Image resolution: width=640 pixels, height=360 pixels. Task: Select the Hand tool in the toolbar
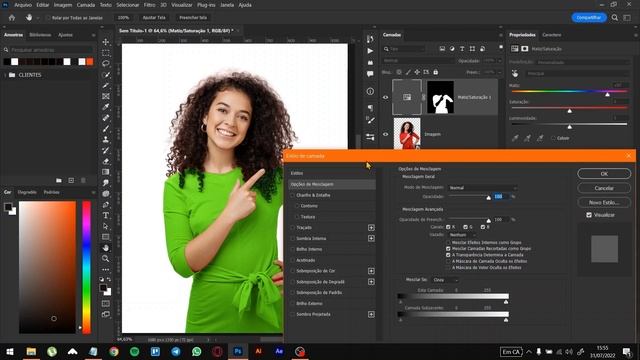click(106, 248)
